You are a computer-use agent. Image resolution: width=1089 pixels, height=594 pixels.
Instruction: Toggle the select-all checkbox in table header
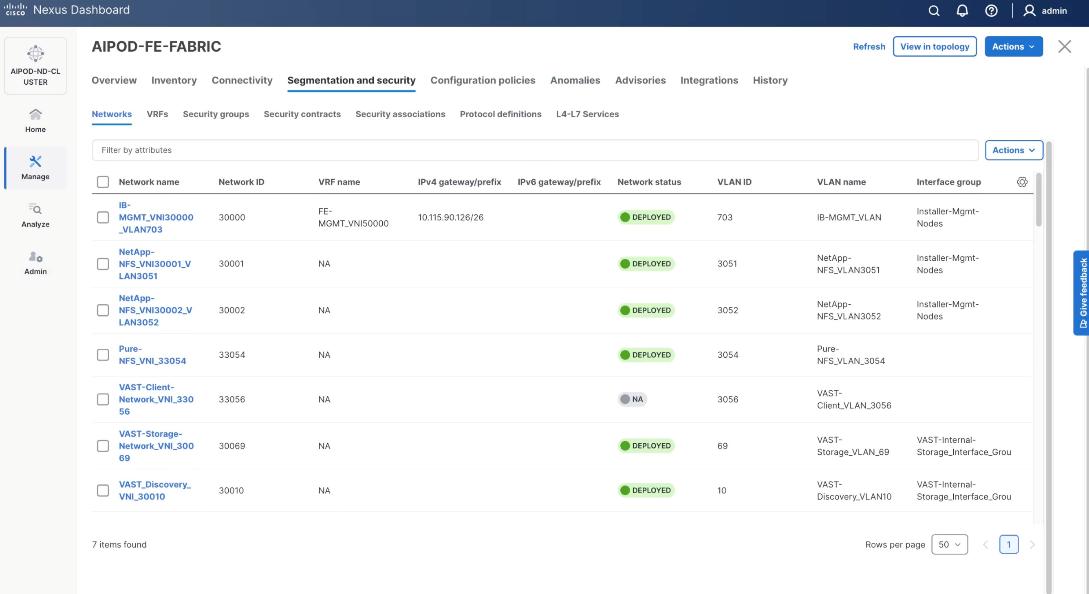click(x=103, y=182)
